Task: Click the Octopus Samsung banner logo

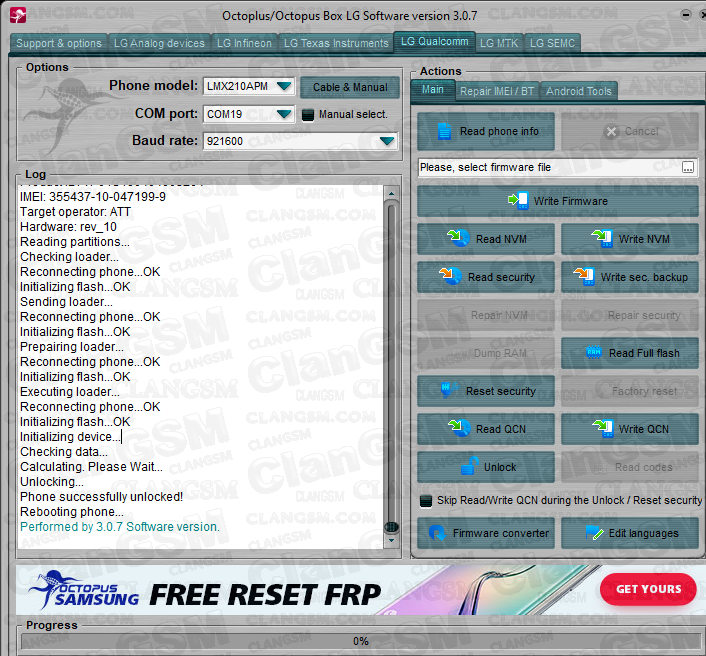Action: tap(83, 590)
